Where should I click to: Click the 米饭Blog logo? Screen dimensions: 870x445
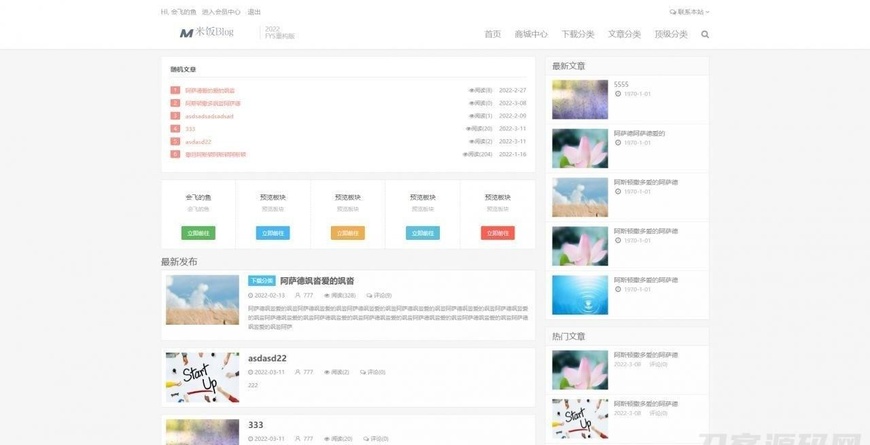point(206,33)
